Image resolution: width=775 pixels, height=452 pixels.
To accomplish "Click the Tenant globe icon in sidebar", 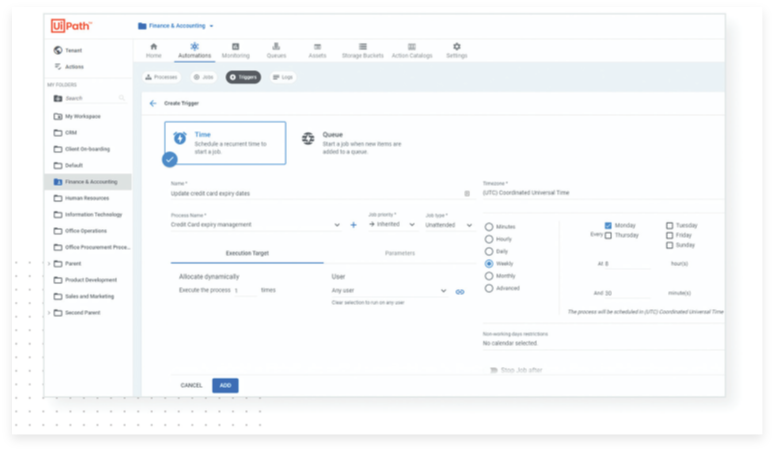I will 58,50.
